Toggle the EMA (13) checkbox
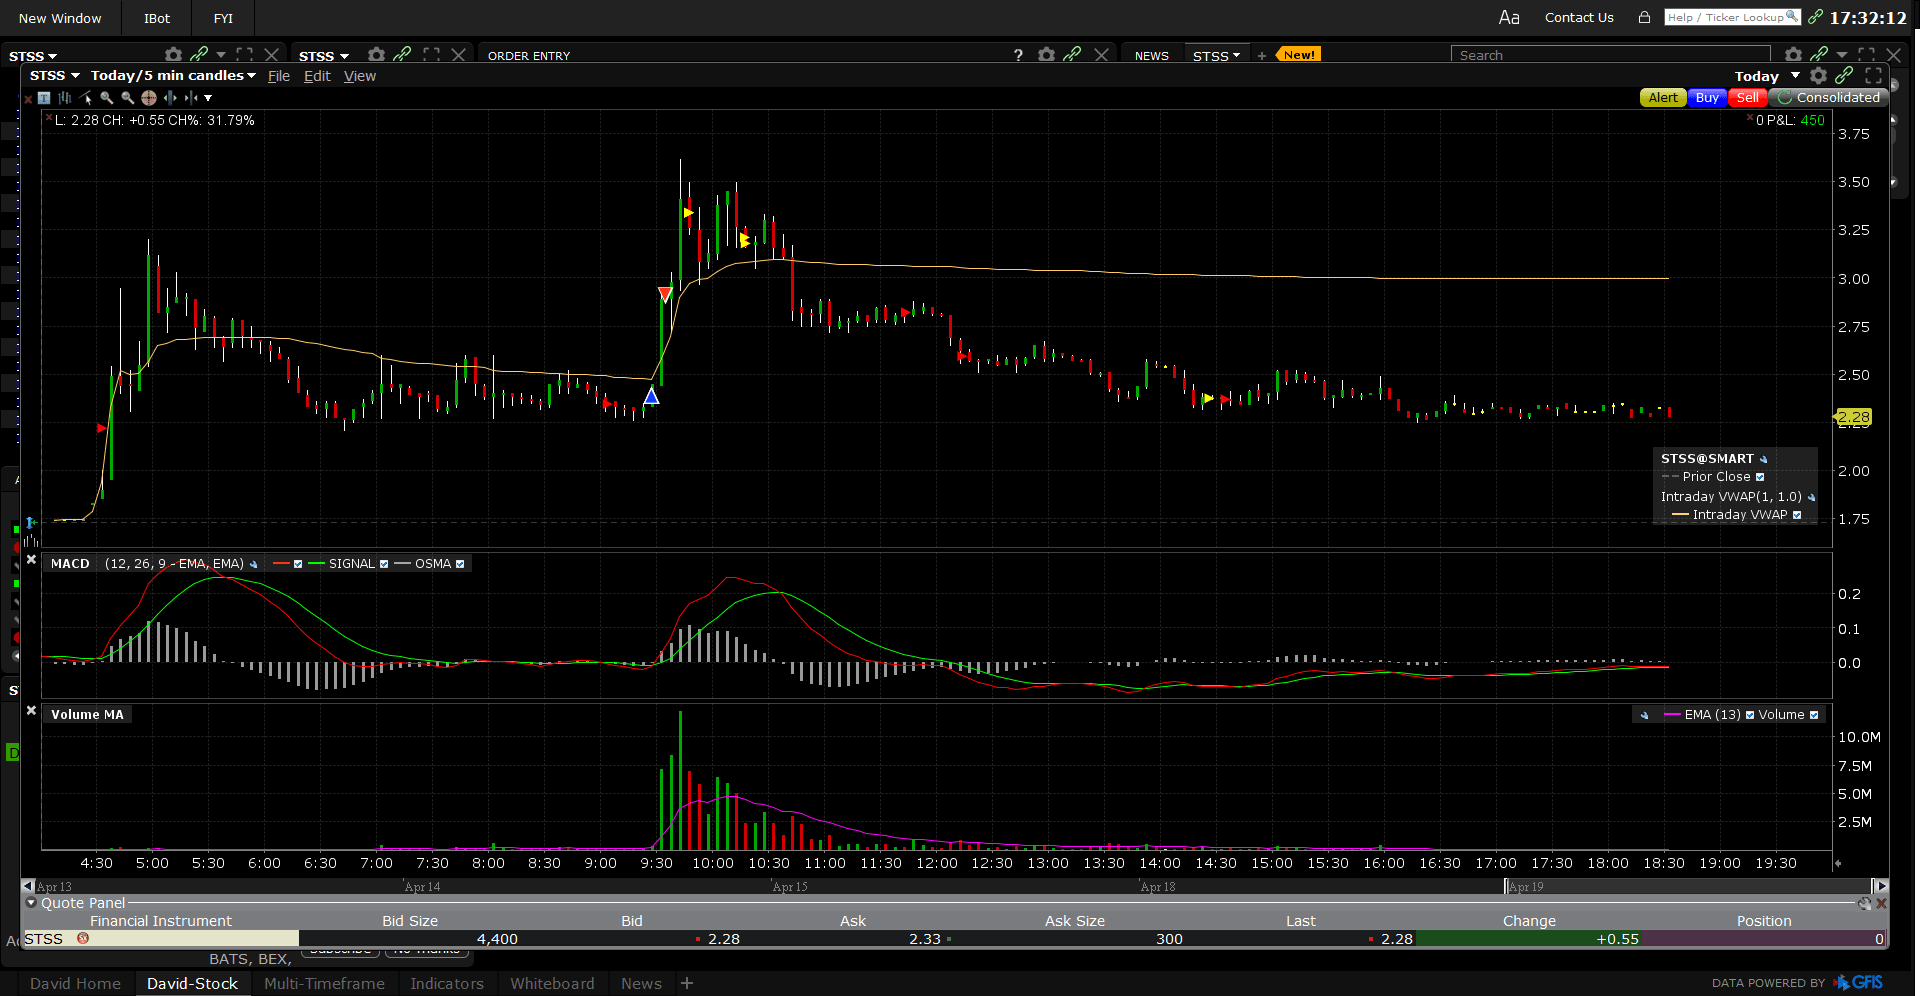1920x996 pixels. (x=1750, y=715)
